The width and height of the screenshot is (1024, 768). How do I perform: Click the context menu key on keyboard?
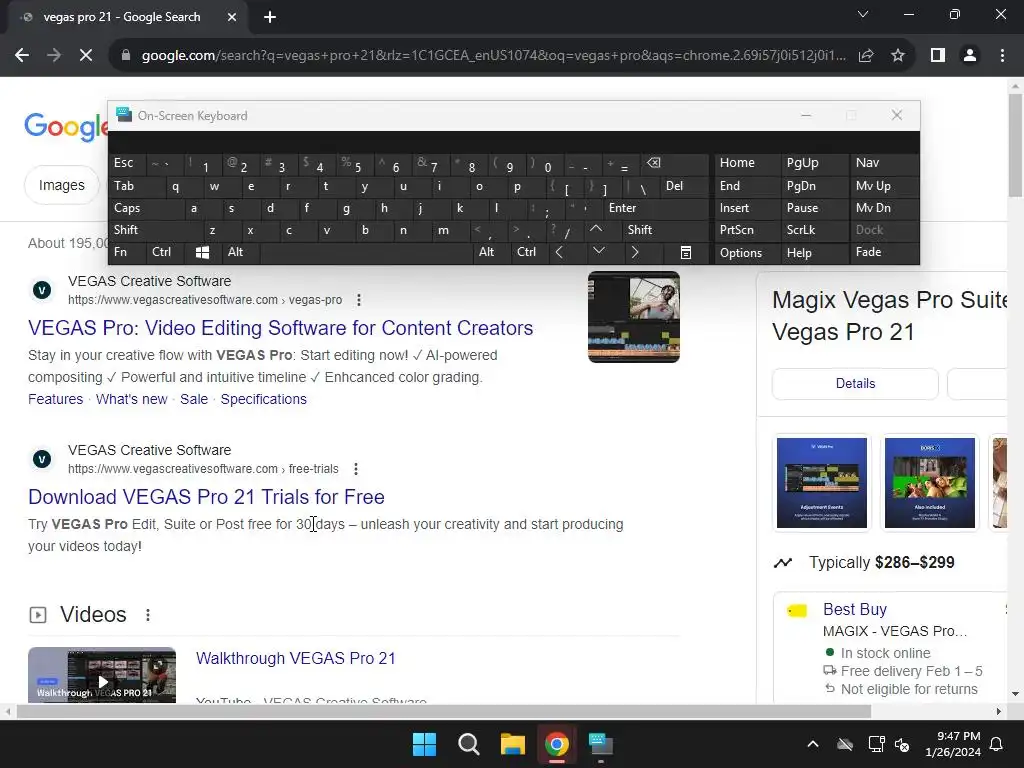(686, 252)
